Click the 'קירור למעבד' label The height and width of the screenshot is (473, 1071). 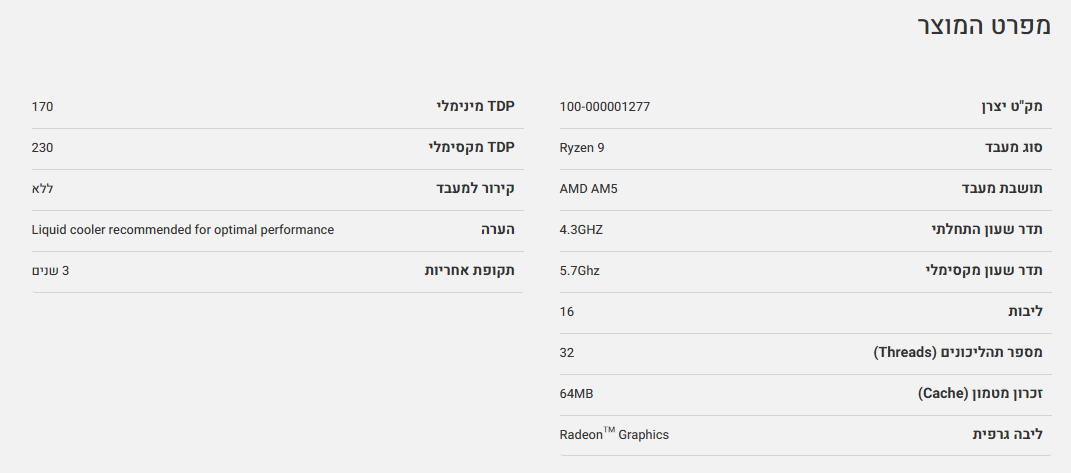pos(474,188)
